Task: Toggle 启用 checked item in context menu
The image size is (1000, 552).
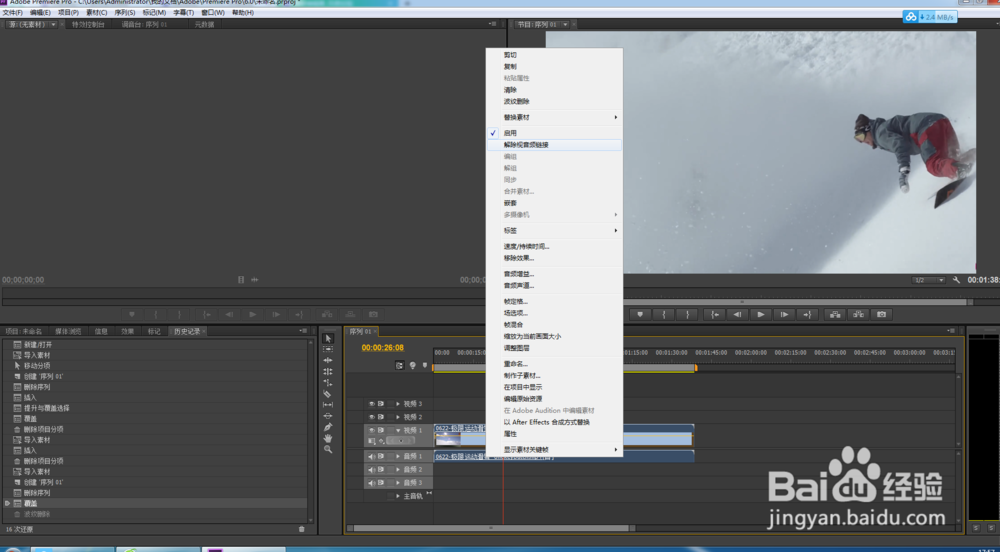Action: point(554,133)
